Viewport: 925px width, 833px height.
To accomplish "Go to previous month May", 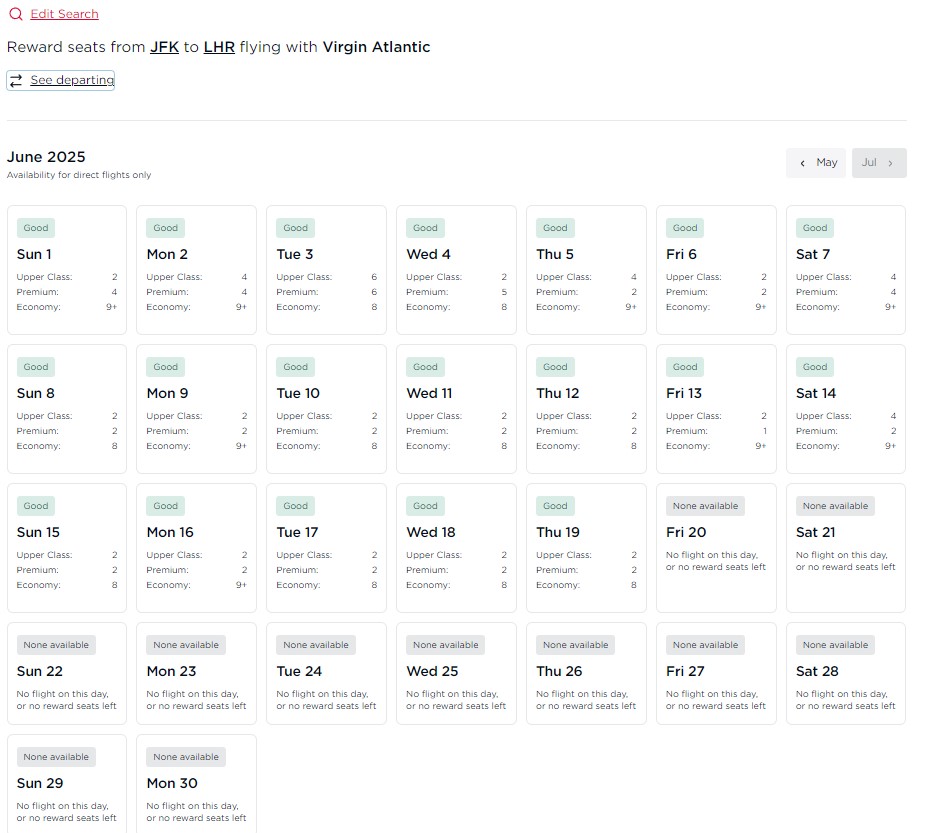I will coord(816,163).
